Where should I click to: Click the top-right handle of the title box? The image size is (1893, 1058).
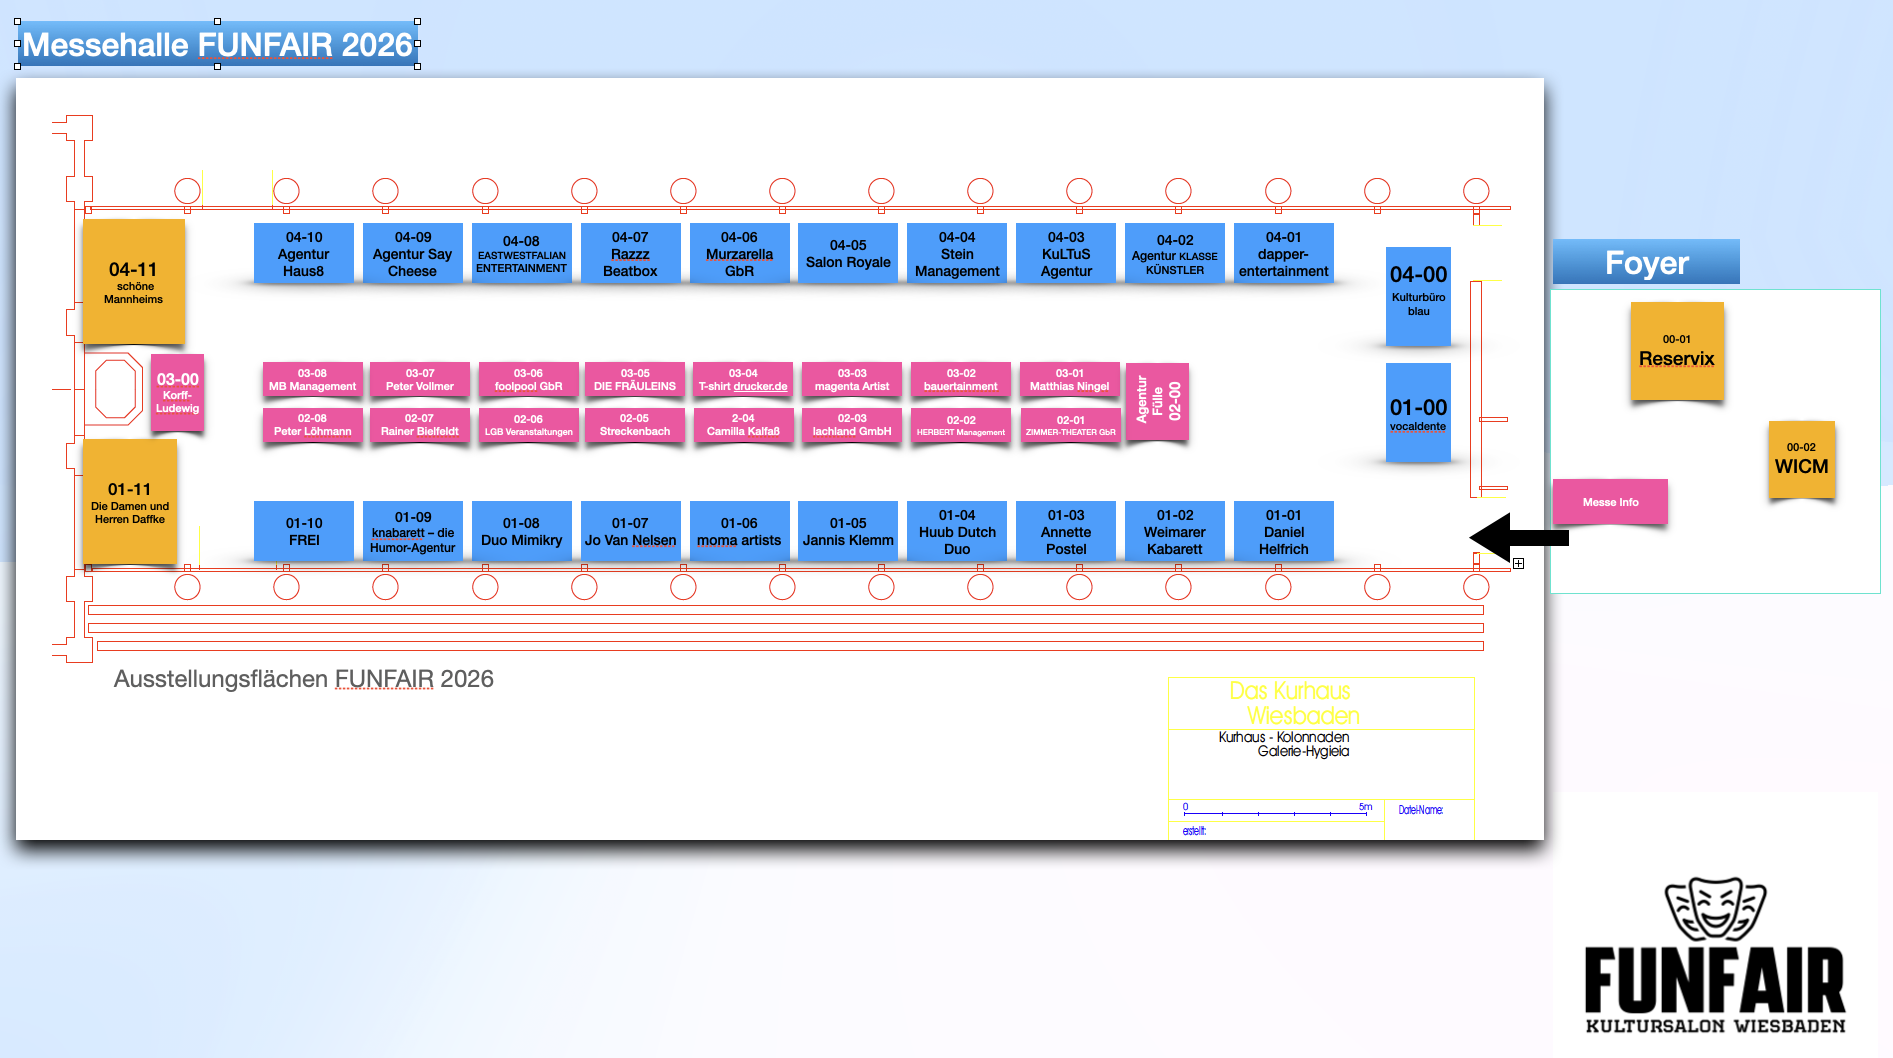[417, 21]
